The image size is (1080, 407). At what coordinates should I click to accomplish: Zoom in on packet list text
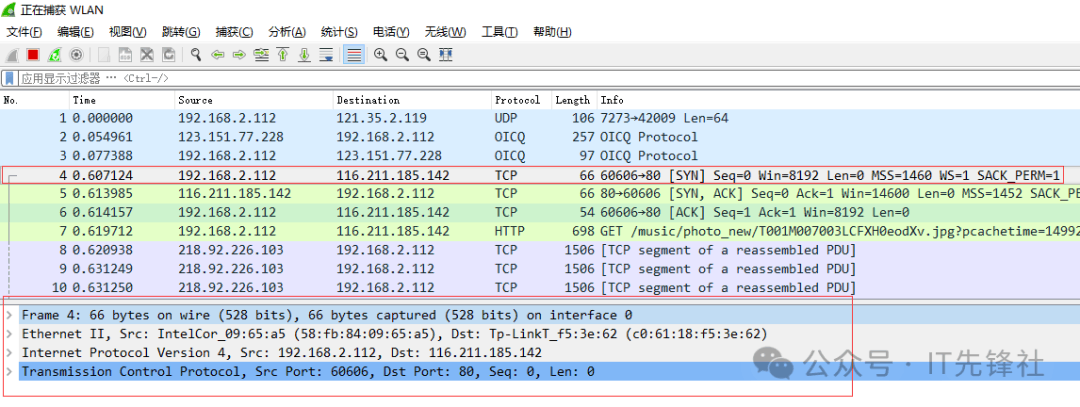(x=381, y=55)
